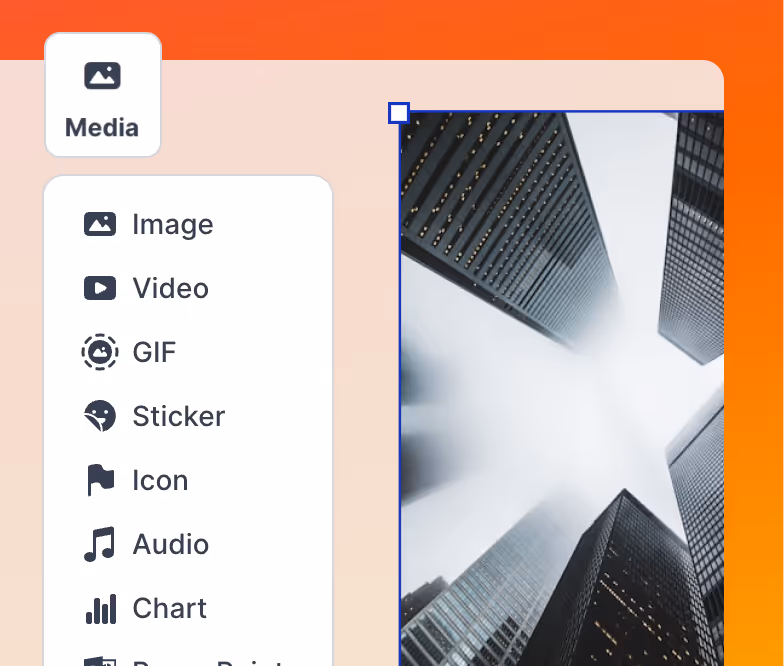784x666 pixels.
Task: Click the flag icon beside Icon
Action: [100, 480]
